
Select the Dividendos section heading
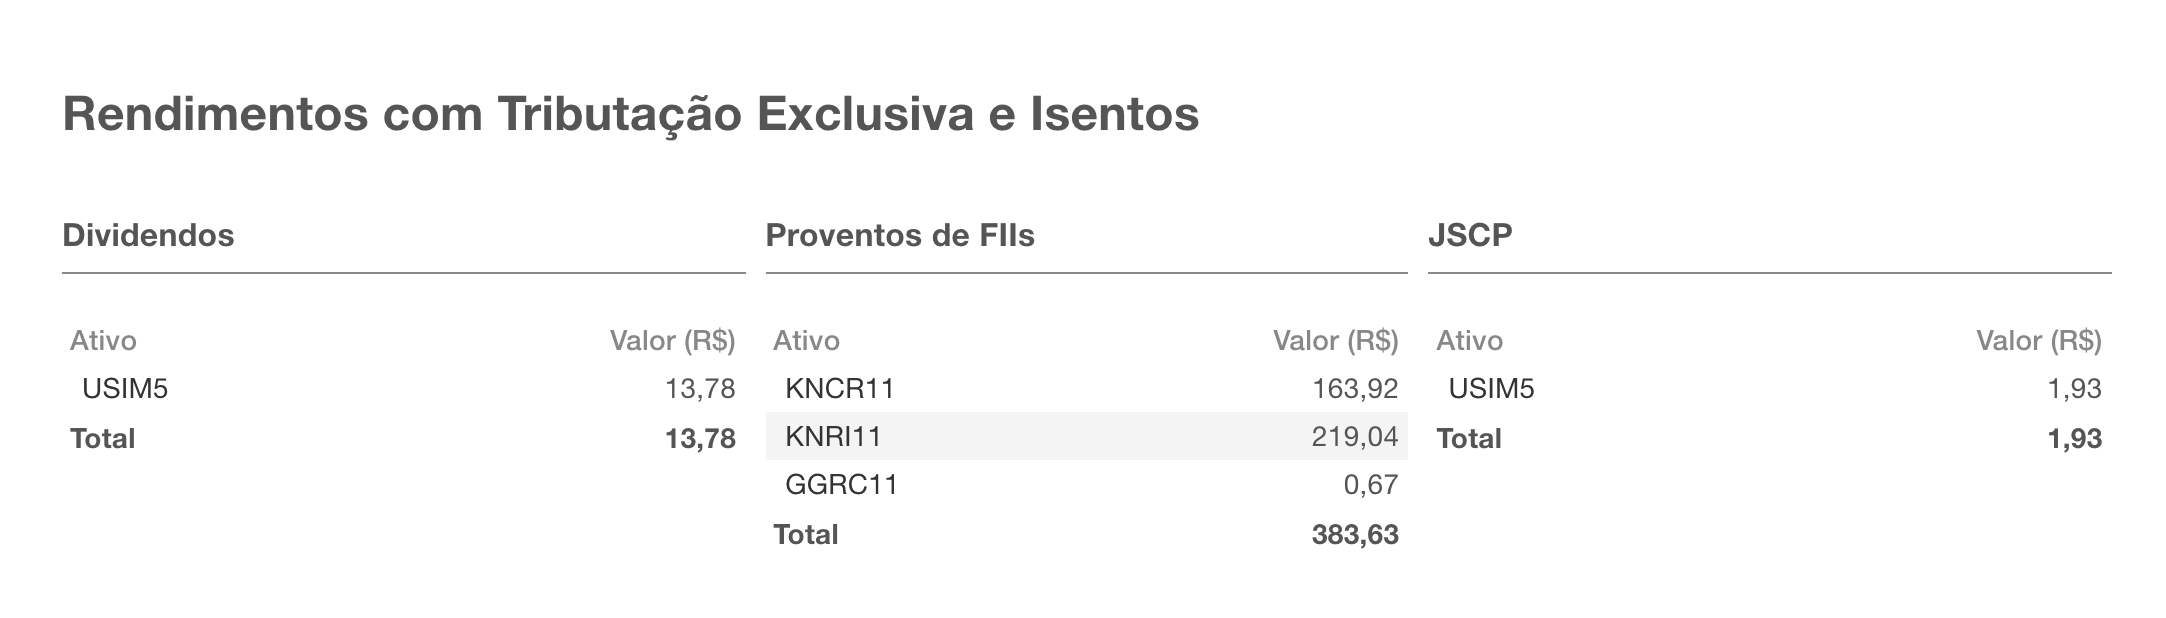click(148, 236)
